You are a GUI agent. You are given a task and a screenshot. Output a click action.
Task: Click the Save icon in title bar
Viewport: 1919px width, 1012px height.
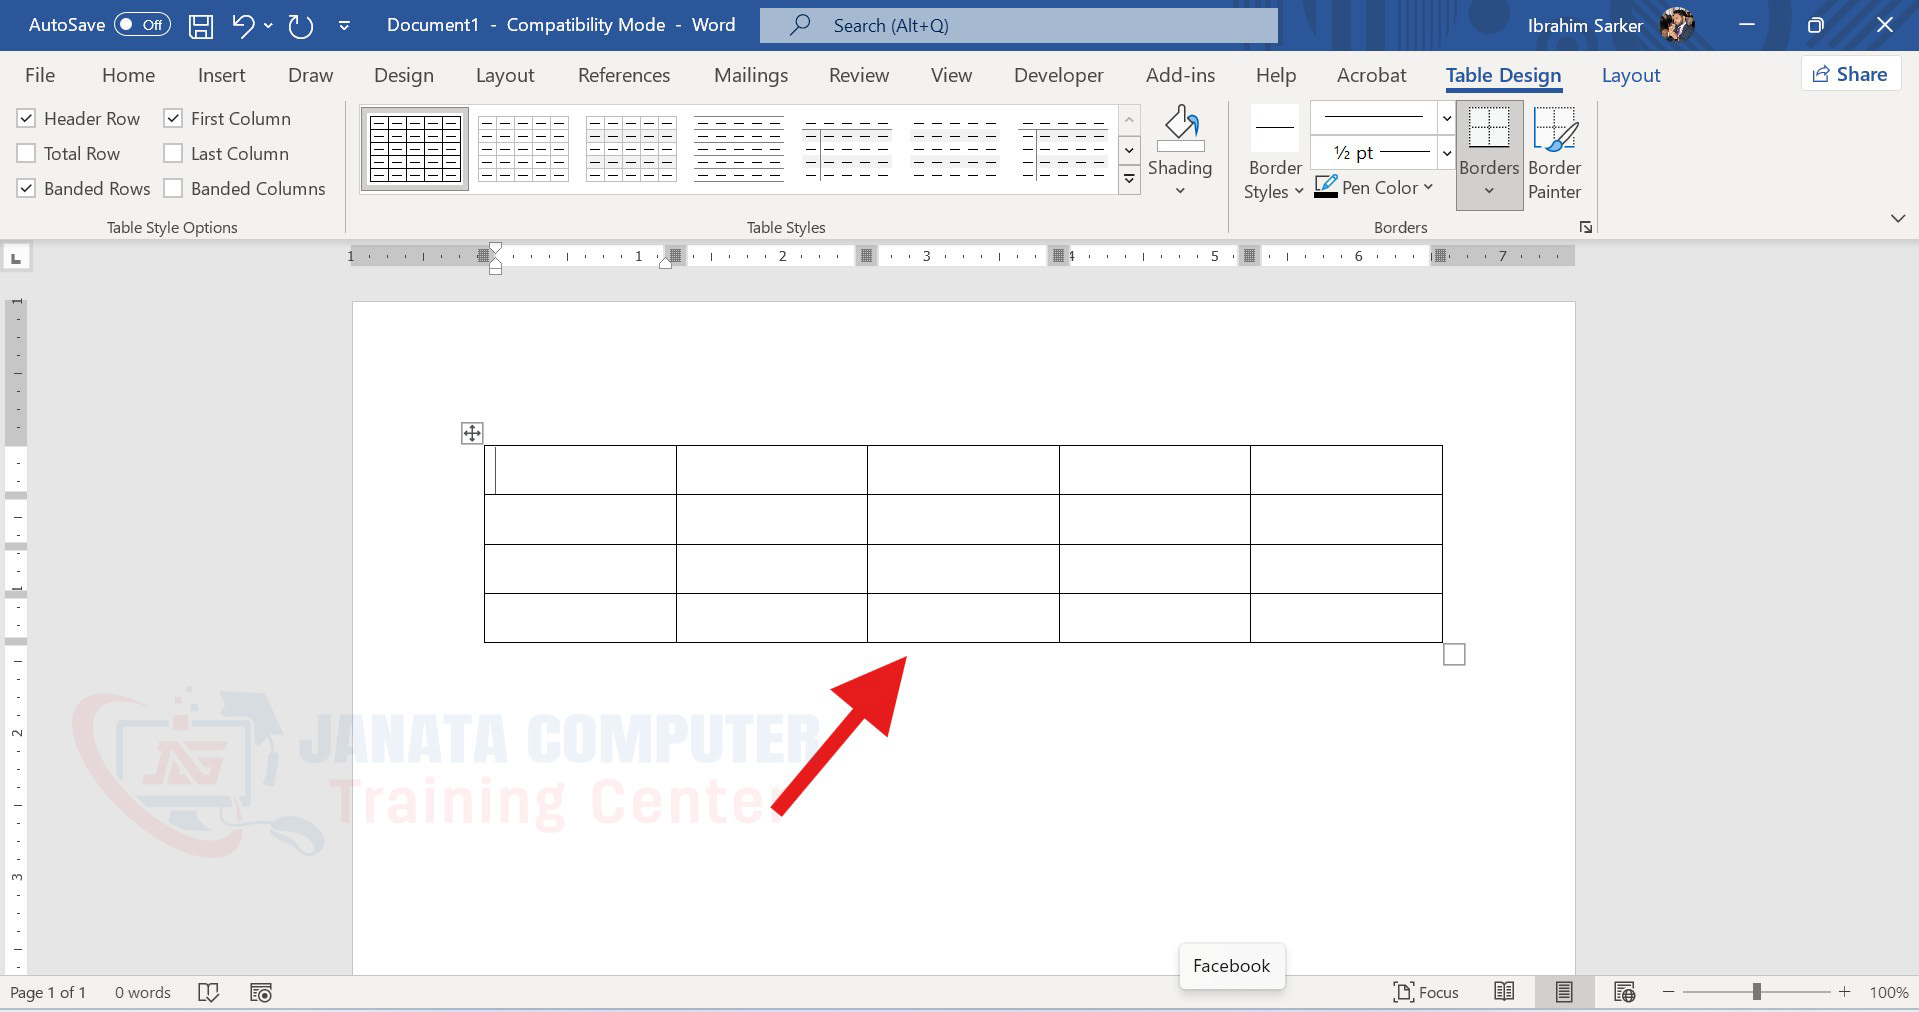click(201, 26)
